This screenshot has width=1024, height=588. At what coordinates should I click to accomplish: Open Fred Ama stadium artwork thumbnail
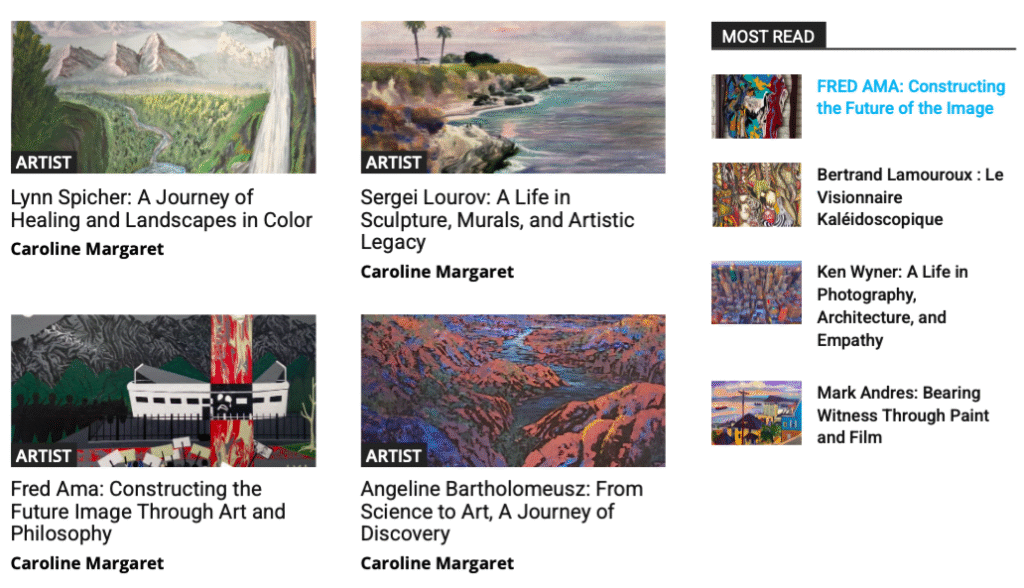[x=163, y=390]
